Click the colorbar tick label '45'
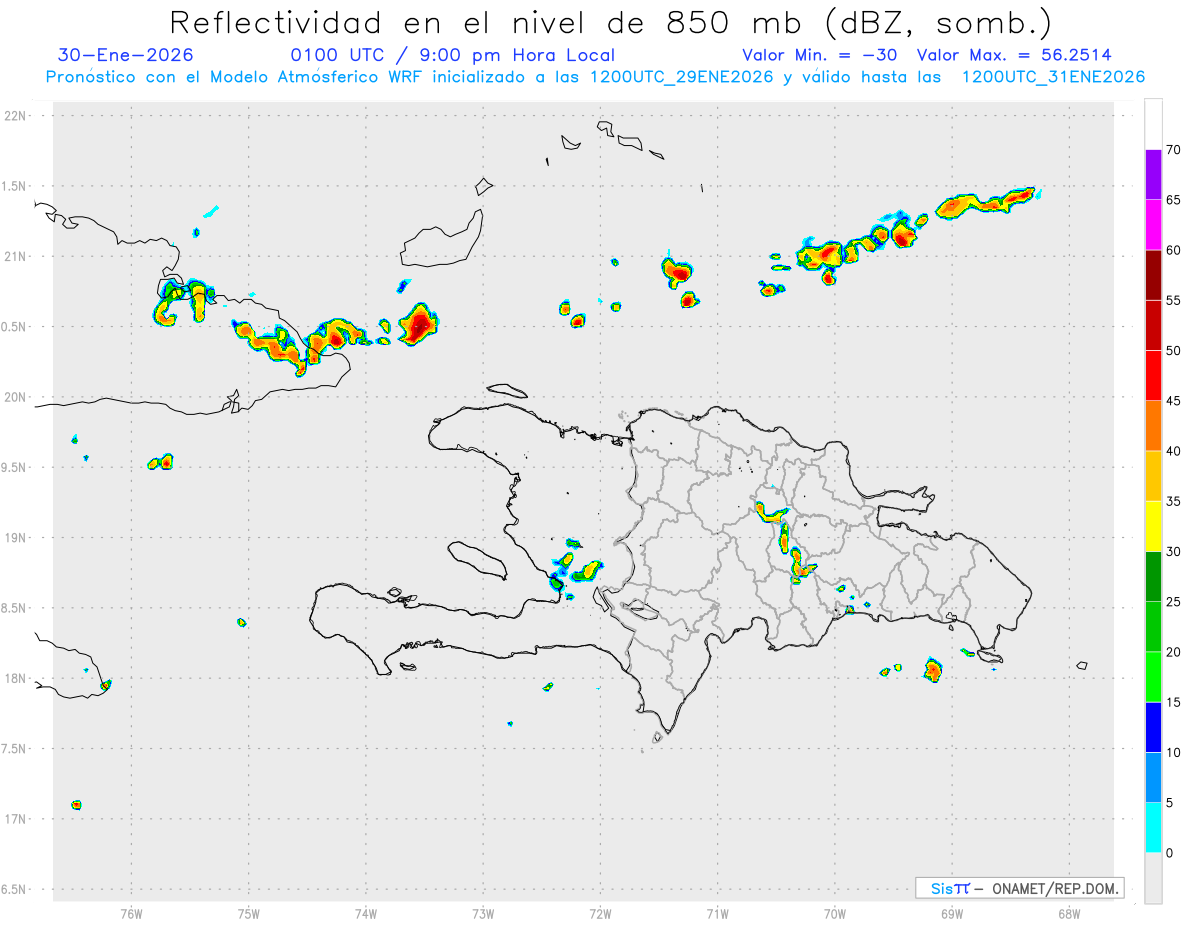1200x927 pixels. 1173,401
